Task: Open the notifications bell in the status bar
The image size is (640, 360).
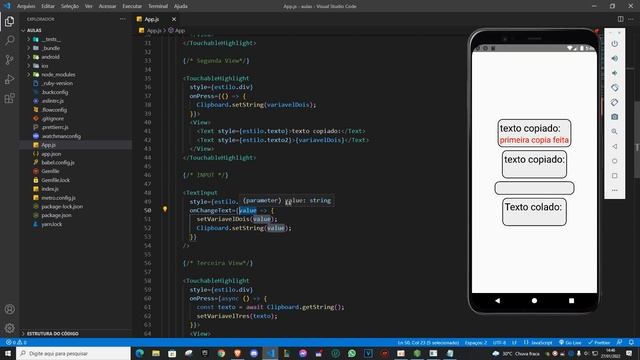Action: [631, 342]
